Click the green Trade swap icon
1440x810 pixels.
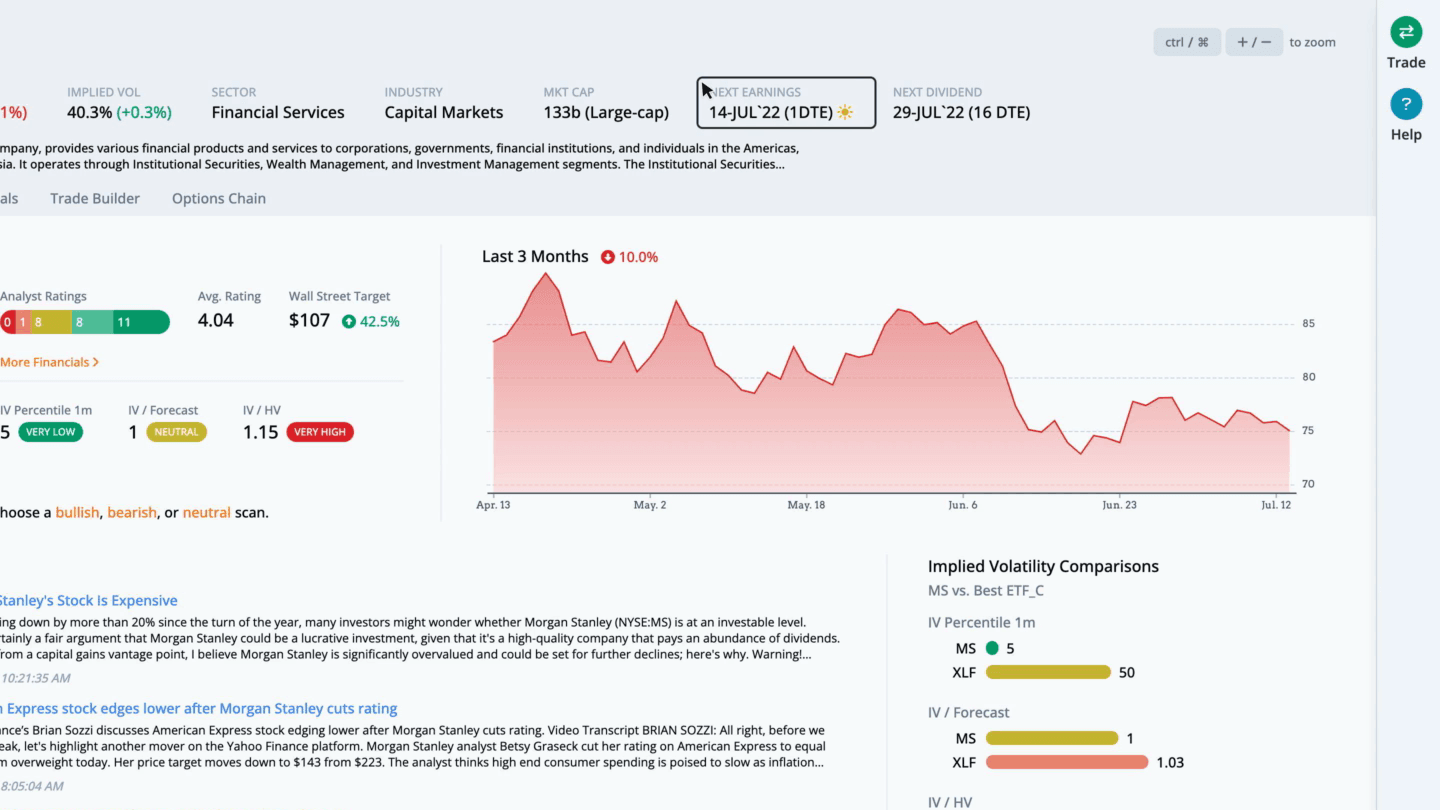pos(1406,32)
